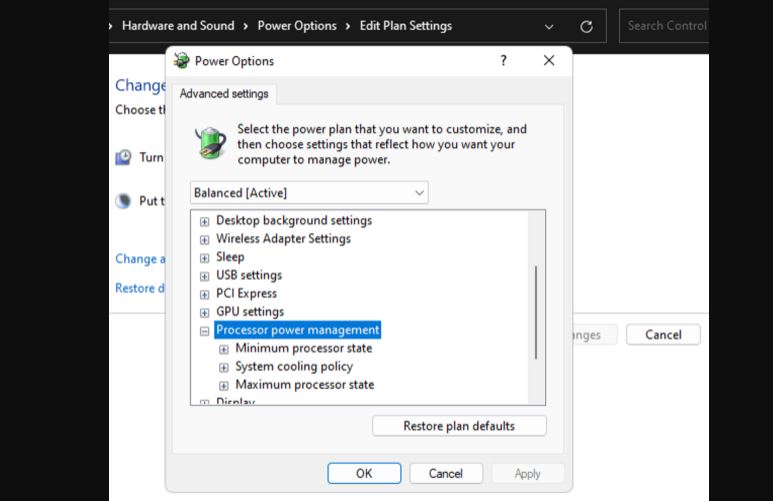Select the Advanced settings tab
The height and width of the screenshot is (501, 773).
coord(224,94)
